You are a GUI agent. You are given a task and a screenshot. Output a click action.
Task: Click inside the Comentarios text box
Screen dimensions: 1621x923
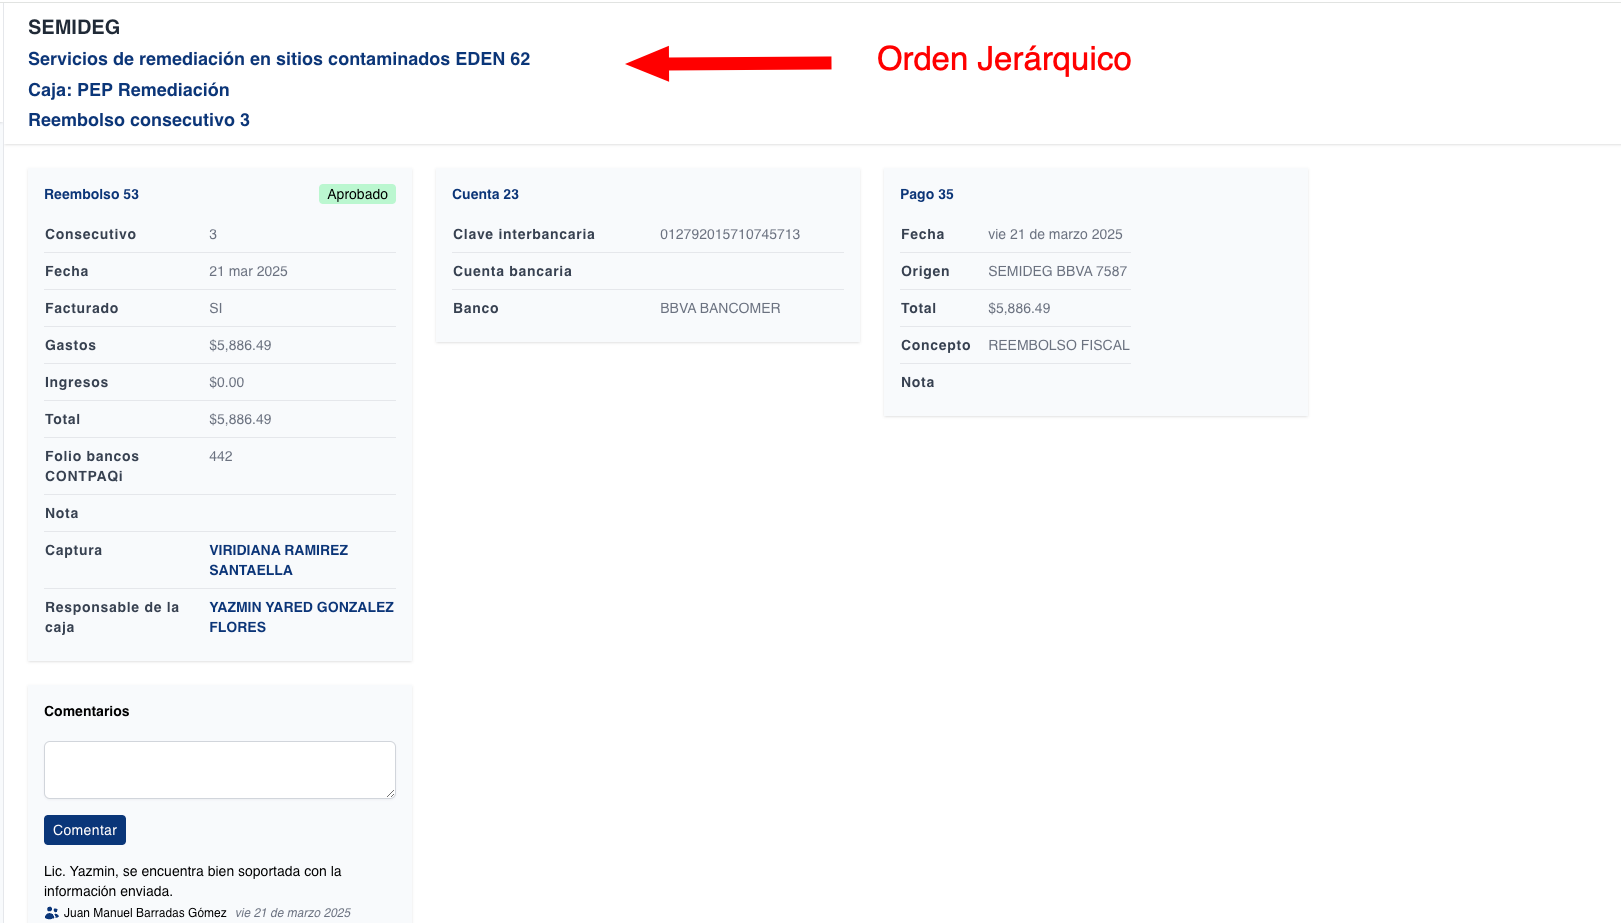pyautogui.click(x=219, y=769)
